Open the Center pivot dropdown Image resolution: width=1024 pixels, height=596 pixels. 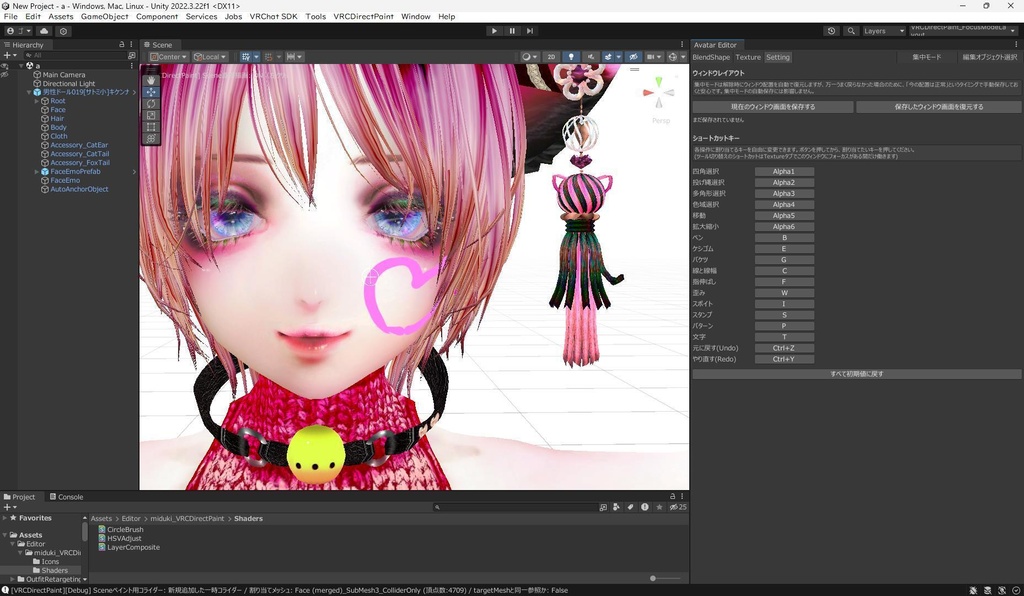pyautogui.click(x=168, y=57)
